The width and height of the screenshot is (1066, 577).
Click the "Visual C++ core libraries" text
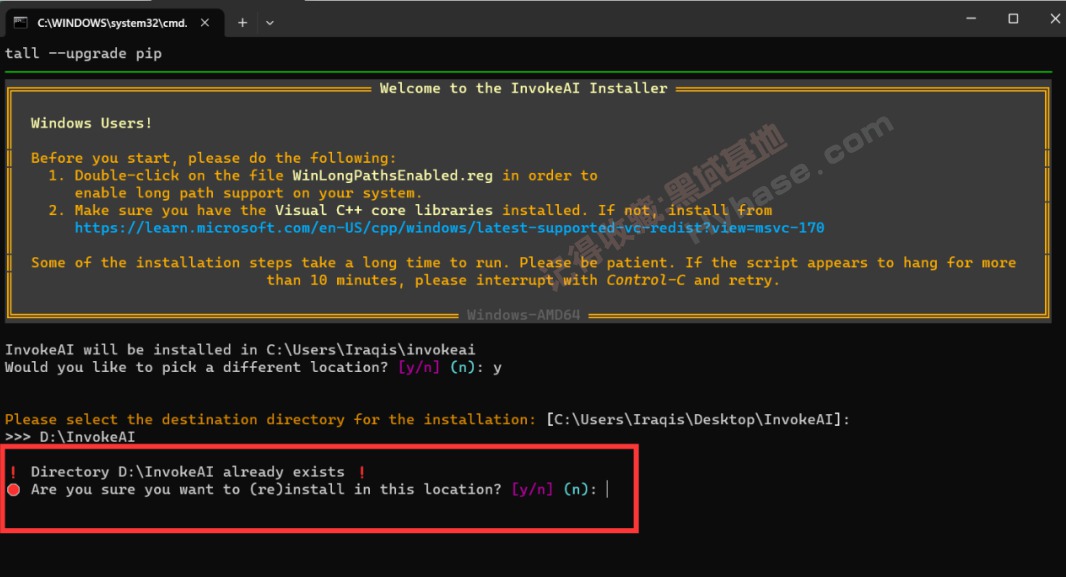tap(383, 210)
